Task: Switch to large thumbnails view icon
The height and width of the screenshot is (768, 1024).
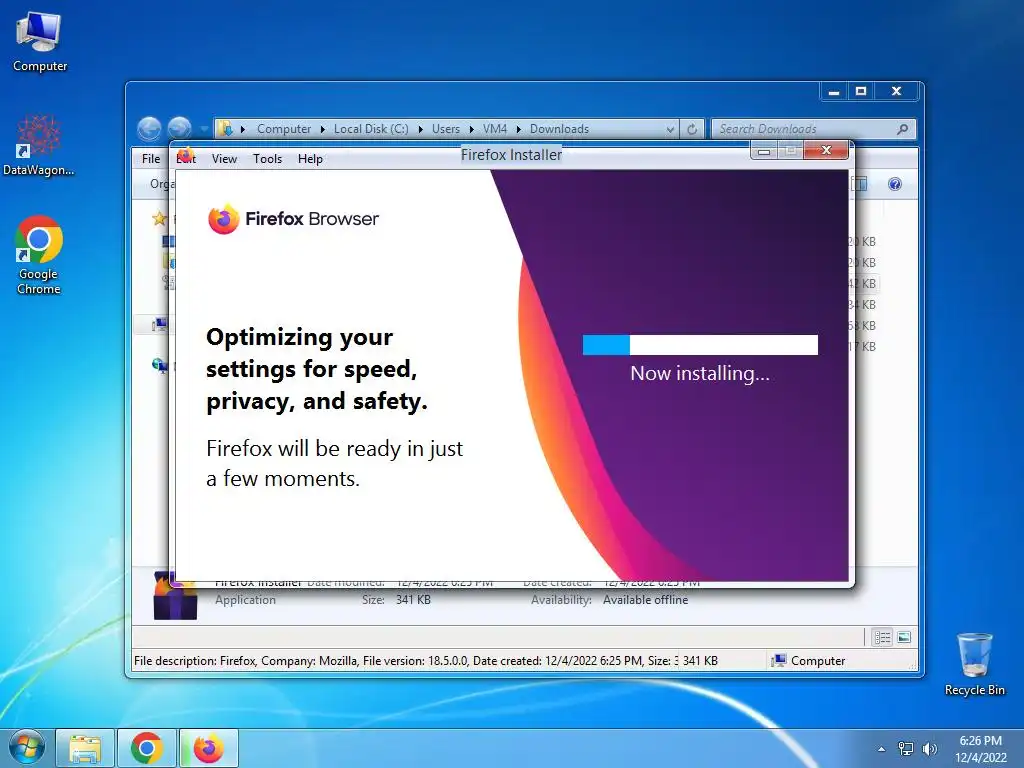Action: click(x=904, y=637)
